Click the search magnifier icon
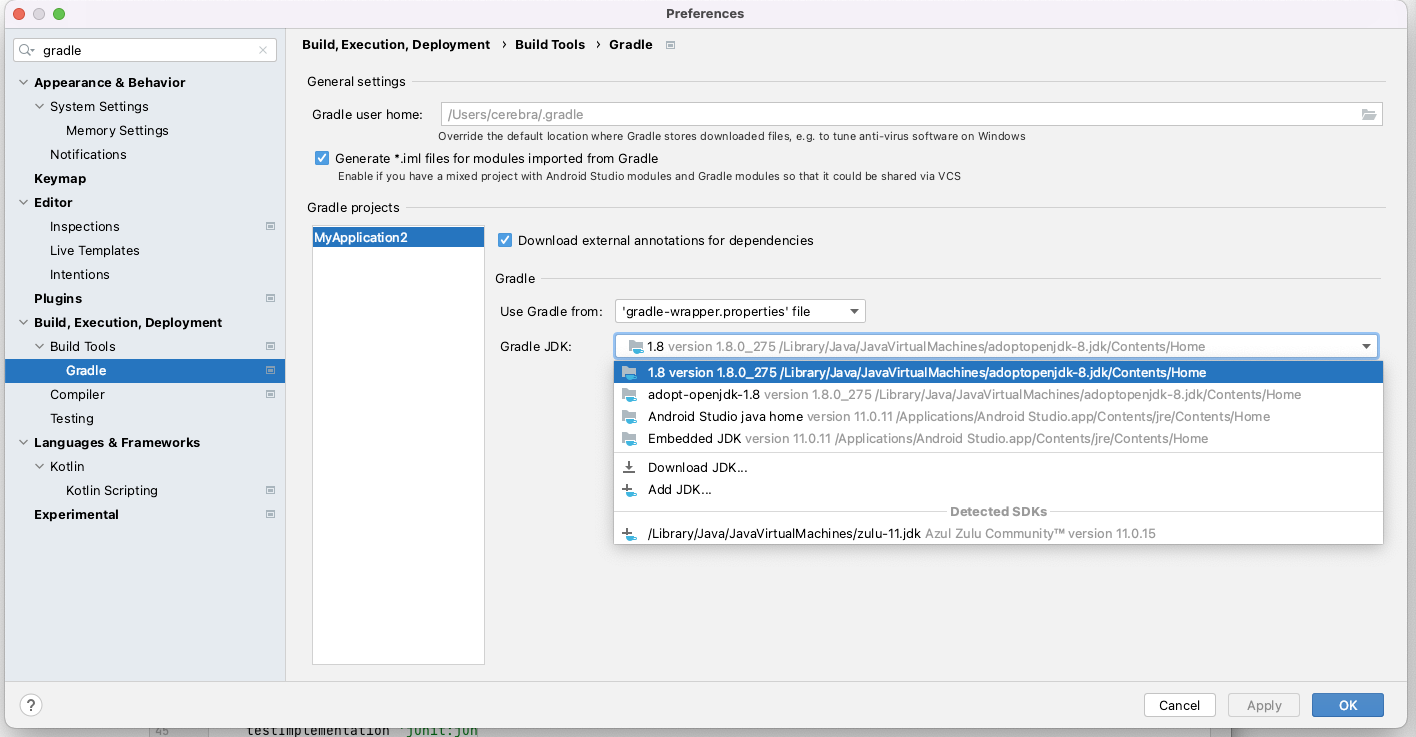 pyautogui.click(x=26, y=50)
